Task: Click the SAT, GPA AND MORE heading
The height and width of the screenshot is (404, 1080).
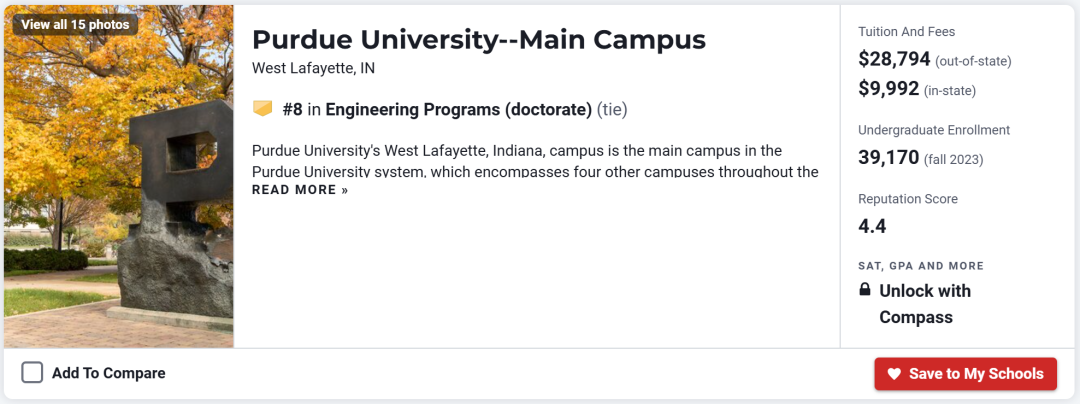Action: (921, 266)
